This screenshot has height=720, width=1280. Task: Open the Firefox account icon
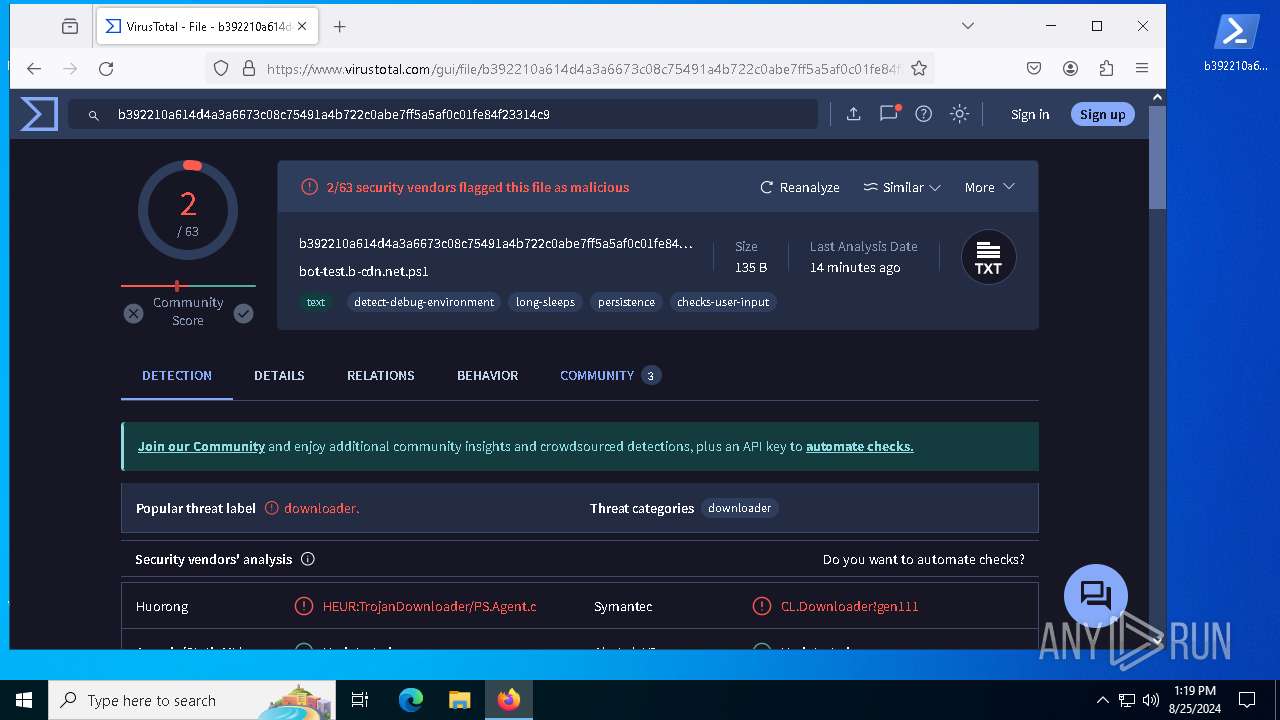(x=1070, y=68)
